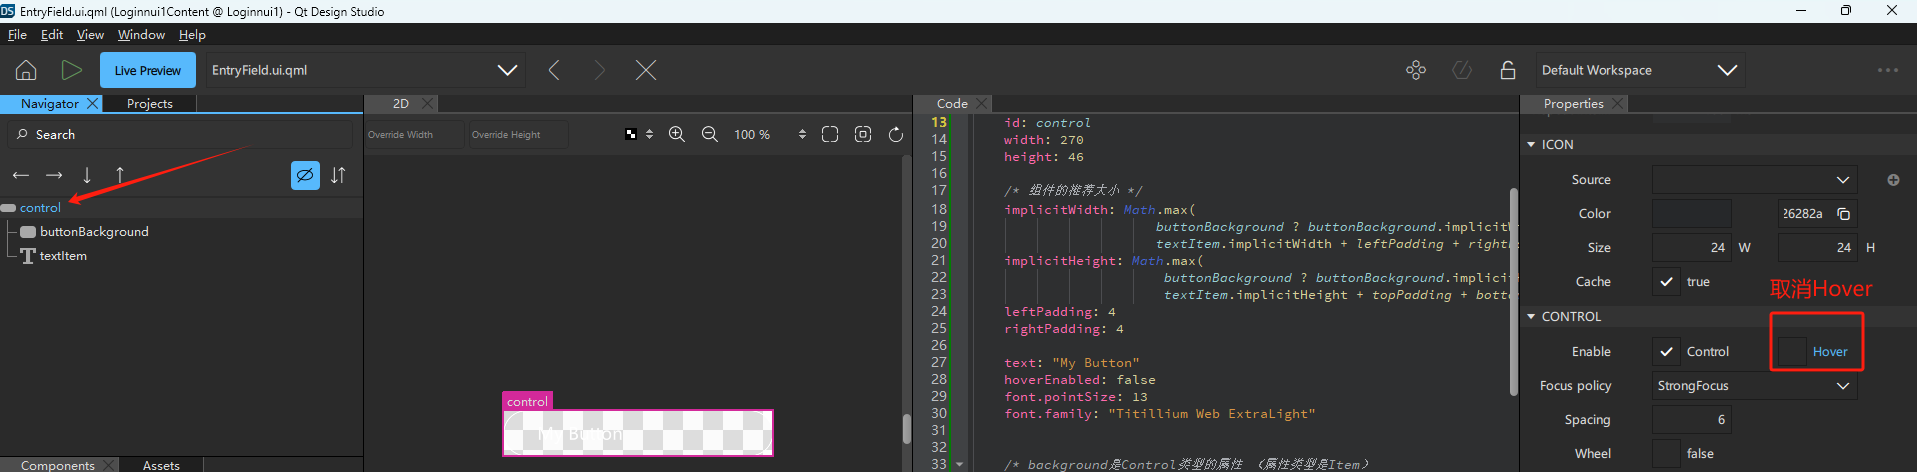1917x472 pixels.
Task: Toggle the Live Preview button
Action: tap(147, 70)
